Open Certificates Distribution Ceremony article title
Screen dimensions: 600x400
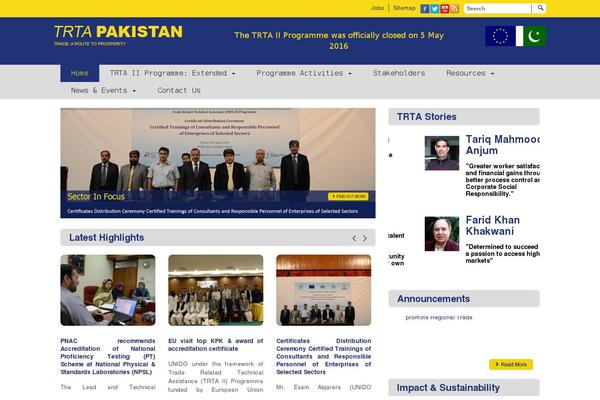[324, 356]
